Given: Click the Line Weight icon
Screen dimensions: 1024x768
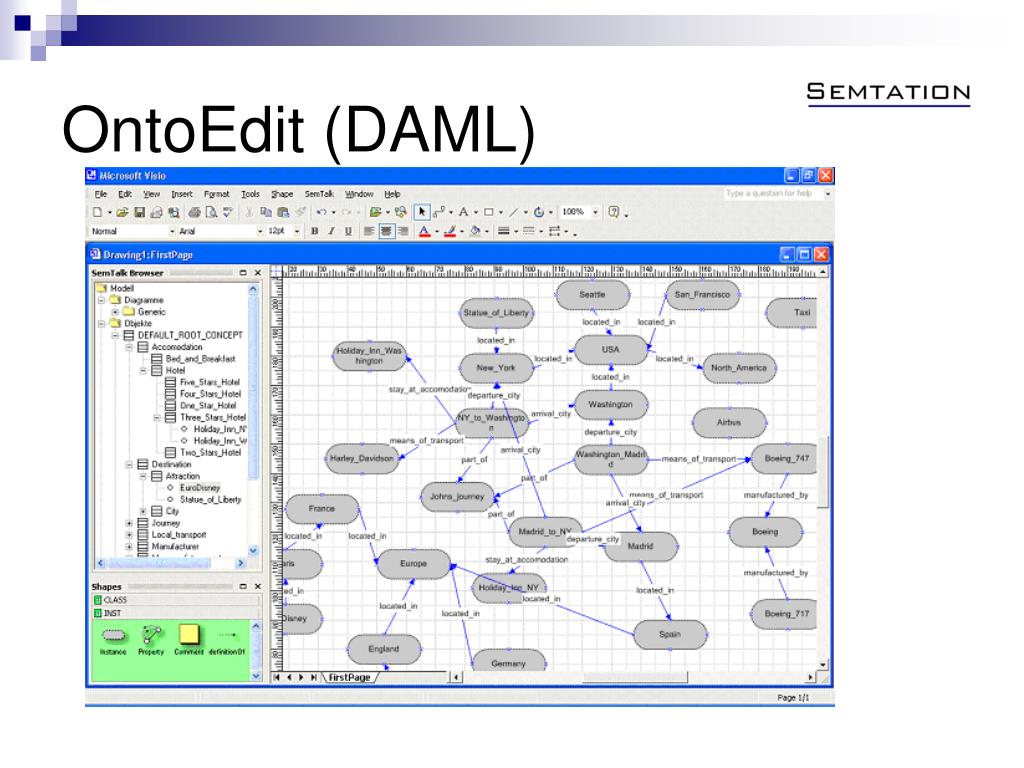Looking at the screenshot, I should coord(504,231).
